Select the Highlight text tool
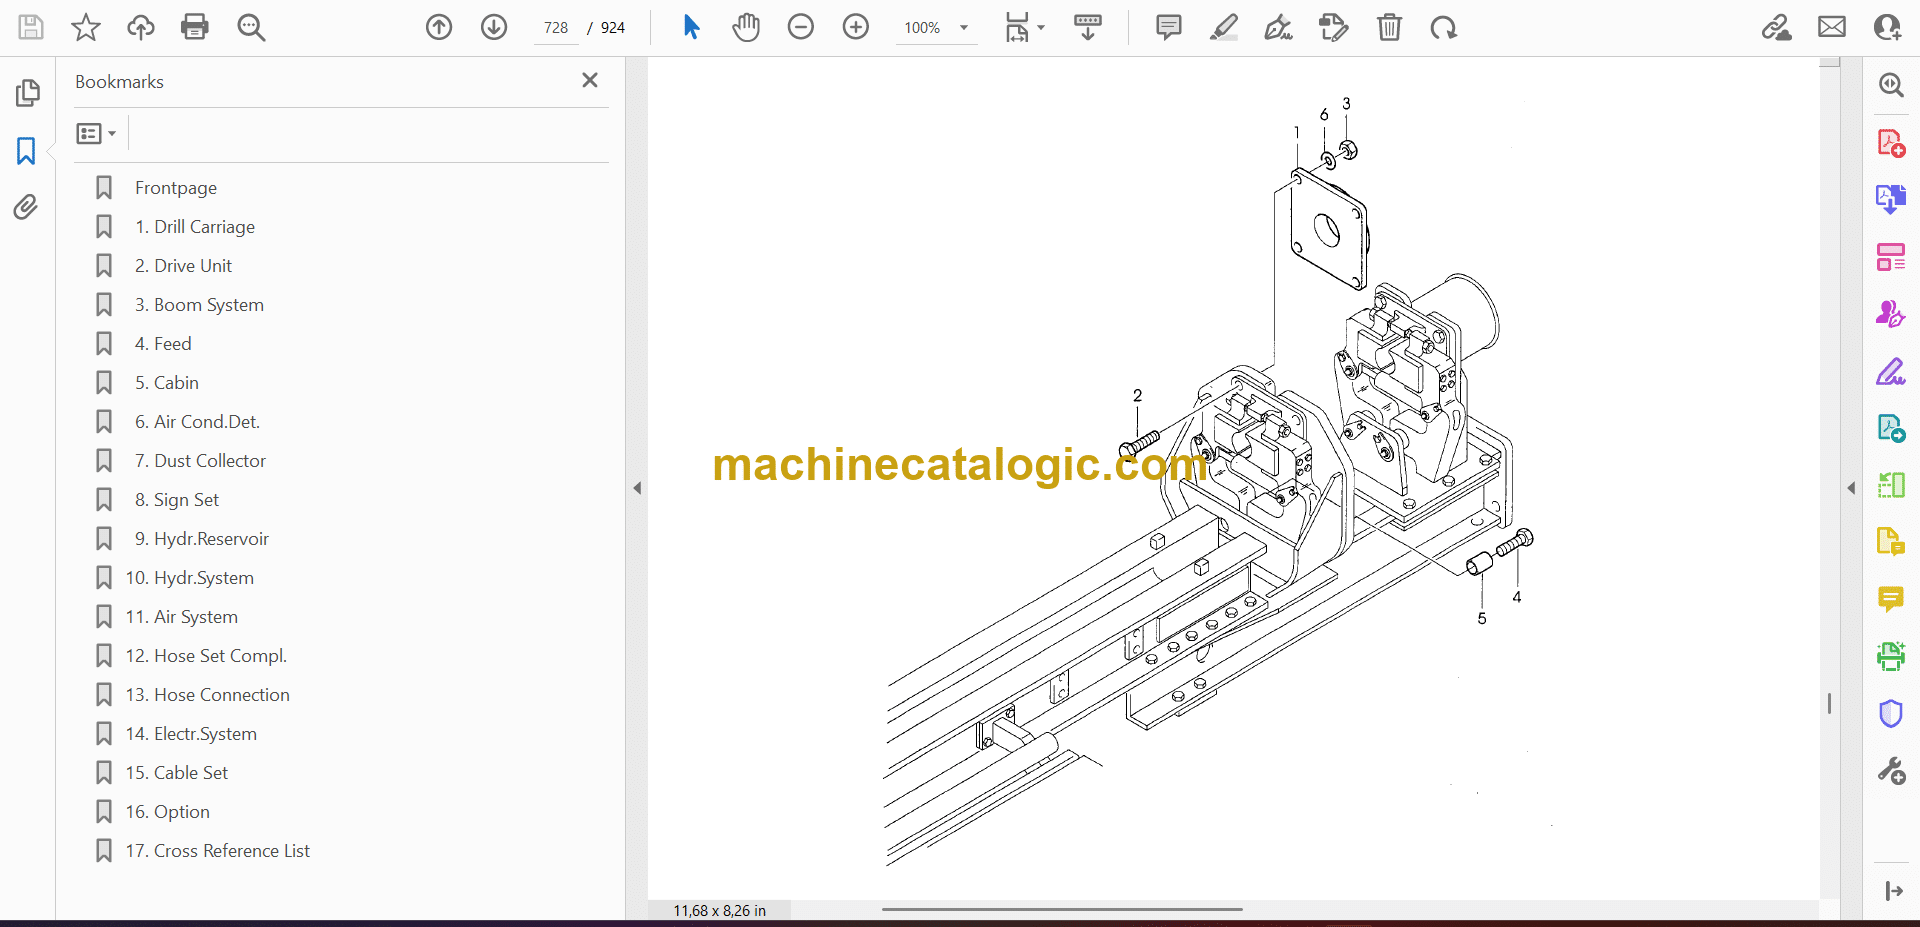The image size is (1920, 927). point(1223,27)
